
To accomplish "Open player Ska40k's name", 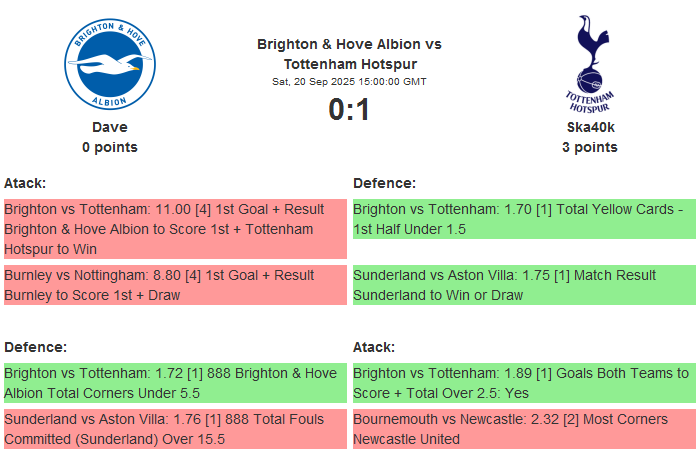I will pyautogui.click(x=589, y=127).
